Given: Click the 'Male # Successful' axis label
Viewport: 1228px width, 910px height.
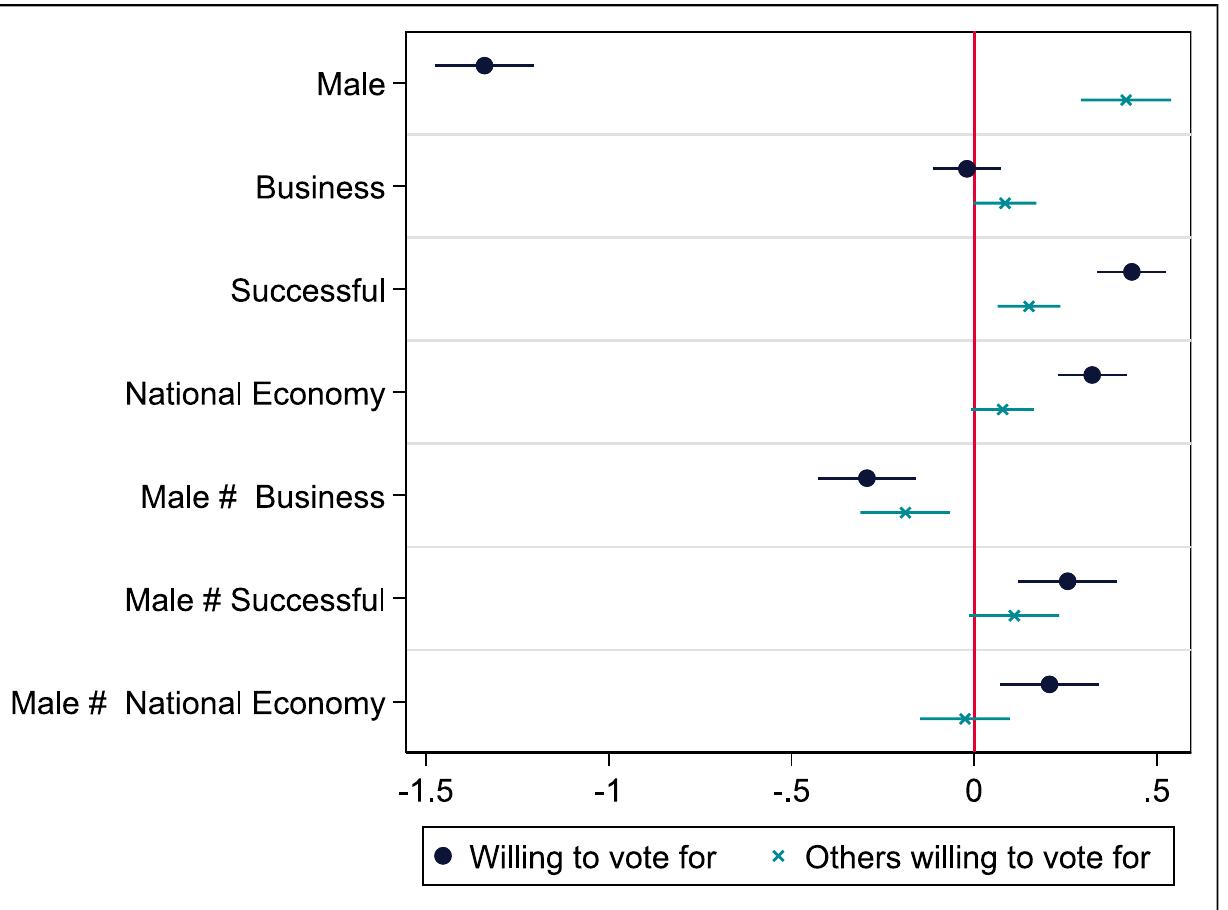Looking at the screenshot, I should click(254, 600).
